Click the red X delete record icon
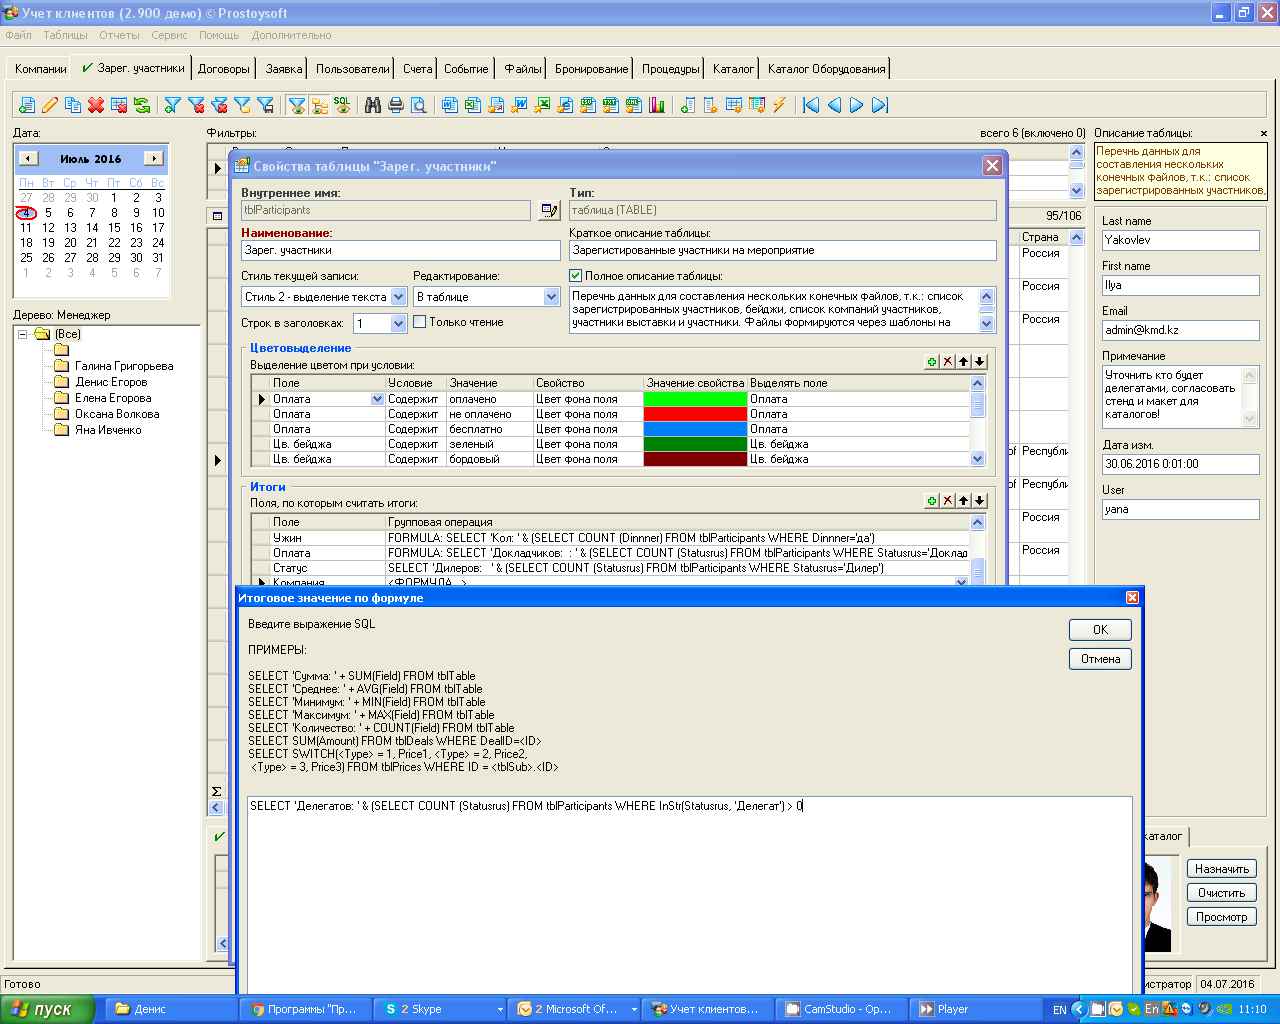The width and height of the screenshot is (1280, 1024). click(96, 105)
